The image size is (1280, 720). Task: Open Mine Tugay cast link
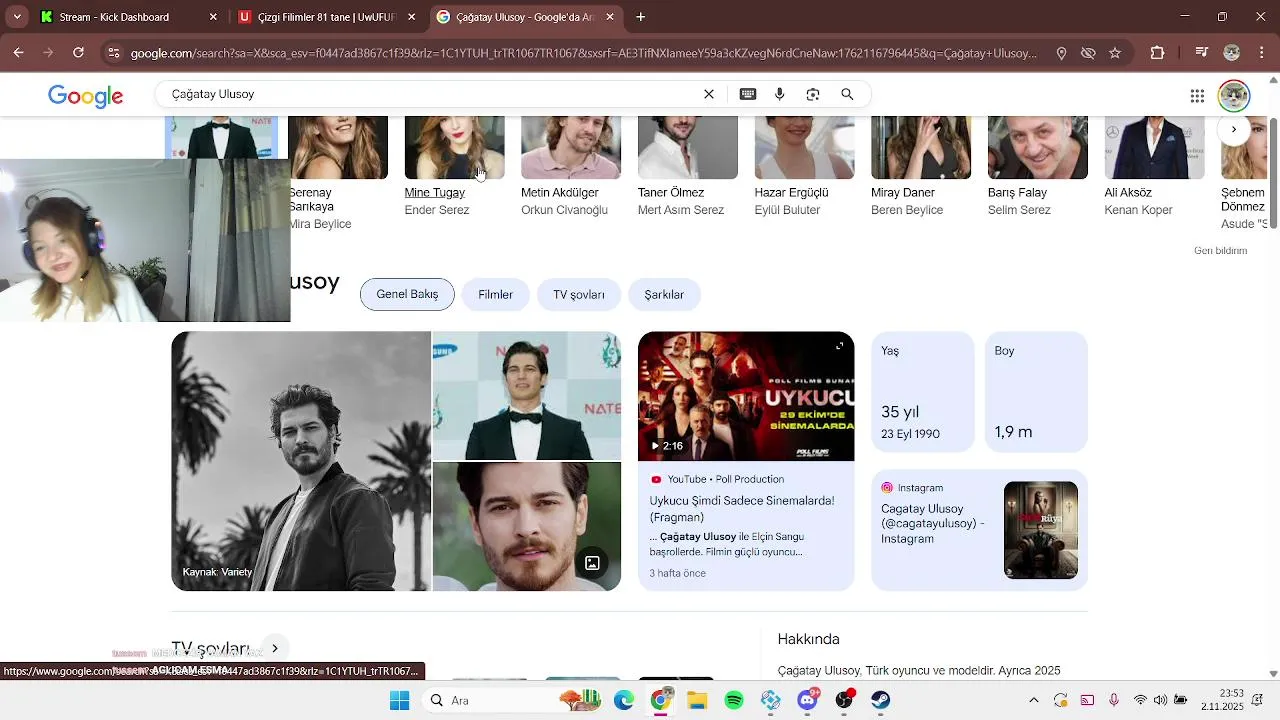(x=434, y=192)
